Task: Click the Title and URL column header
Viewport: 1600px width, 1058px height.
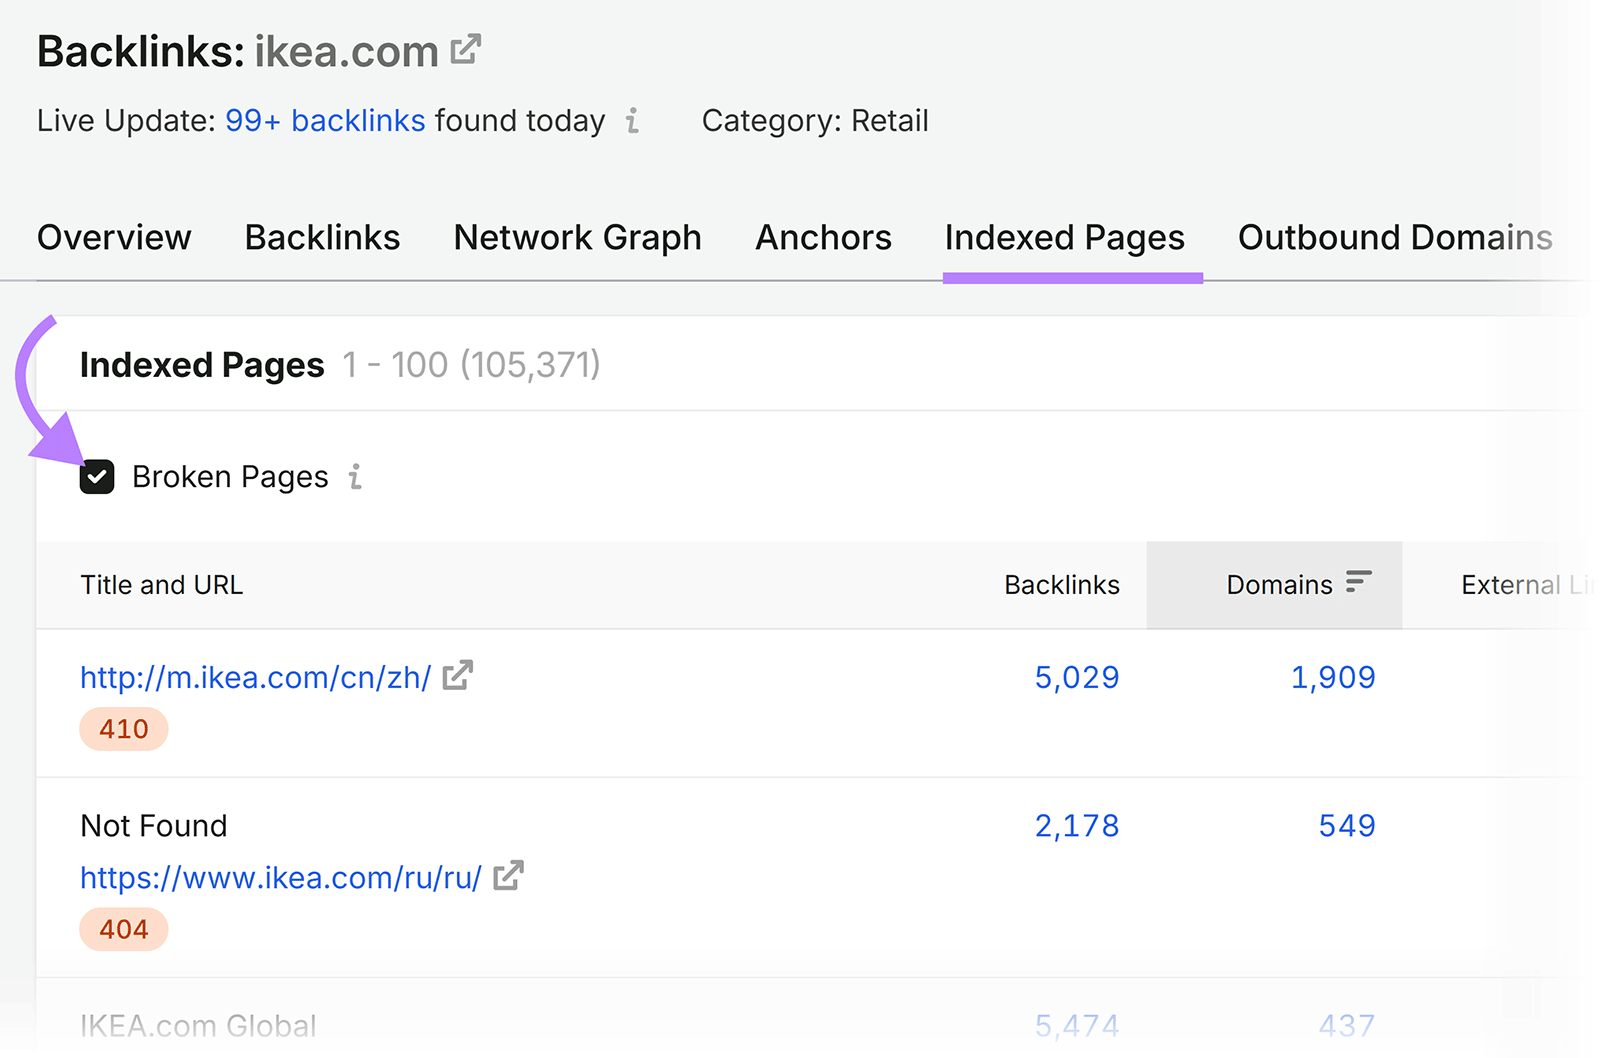Action: click(162, 585)
